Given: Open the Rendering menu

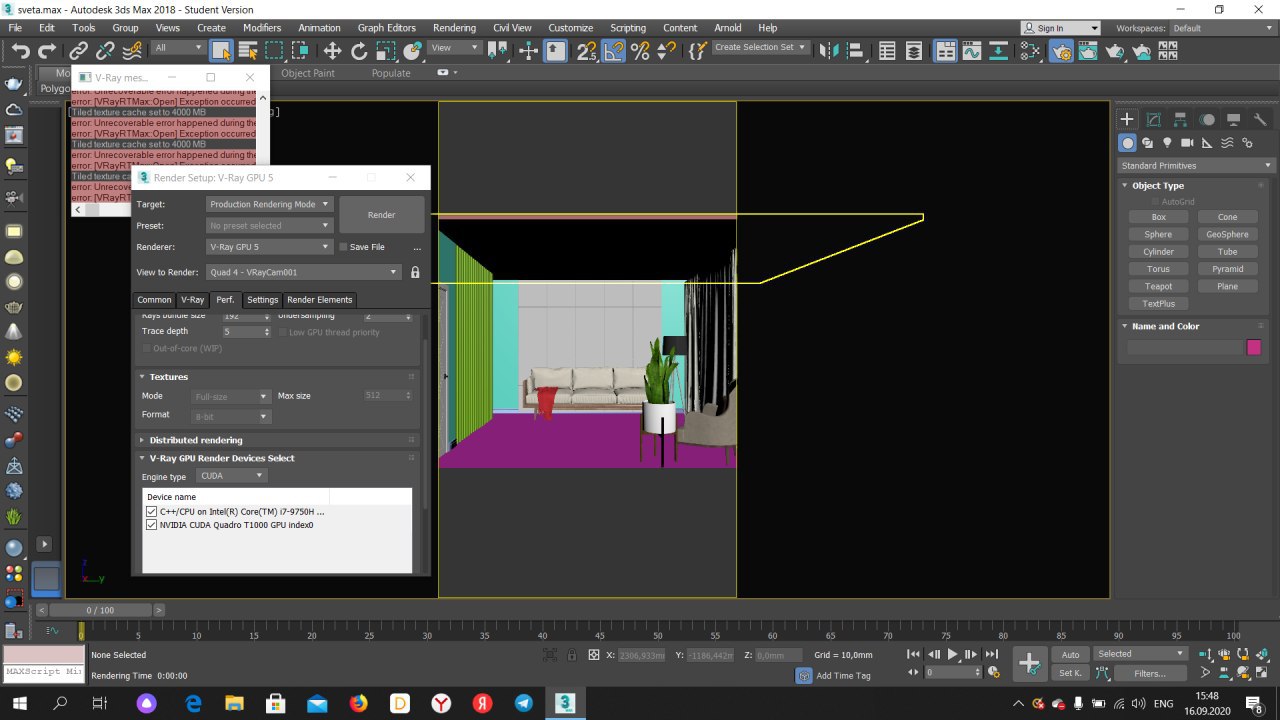Looking at the screenshot, I should coord(454,28).
